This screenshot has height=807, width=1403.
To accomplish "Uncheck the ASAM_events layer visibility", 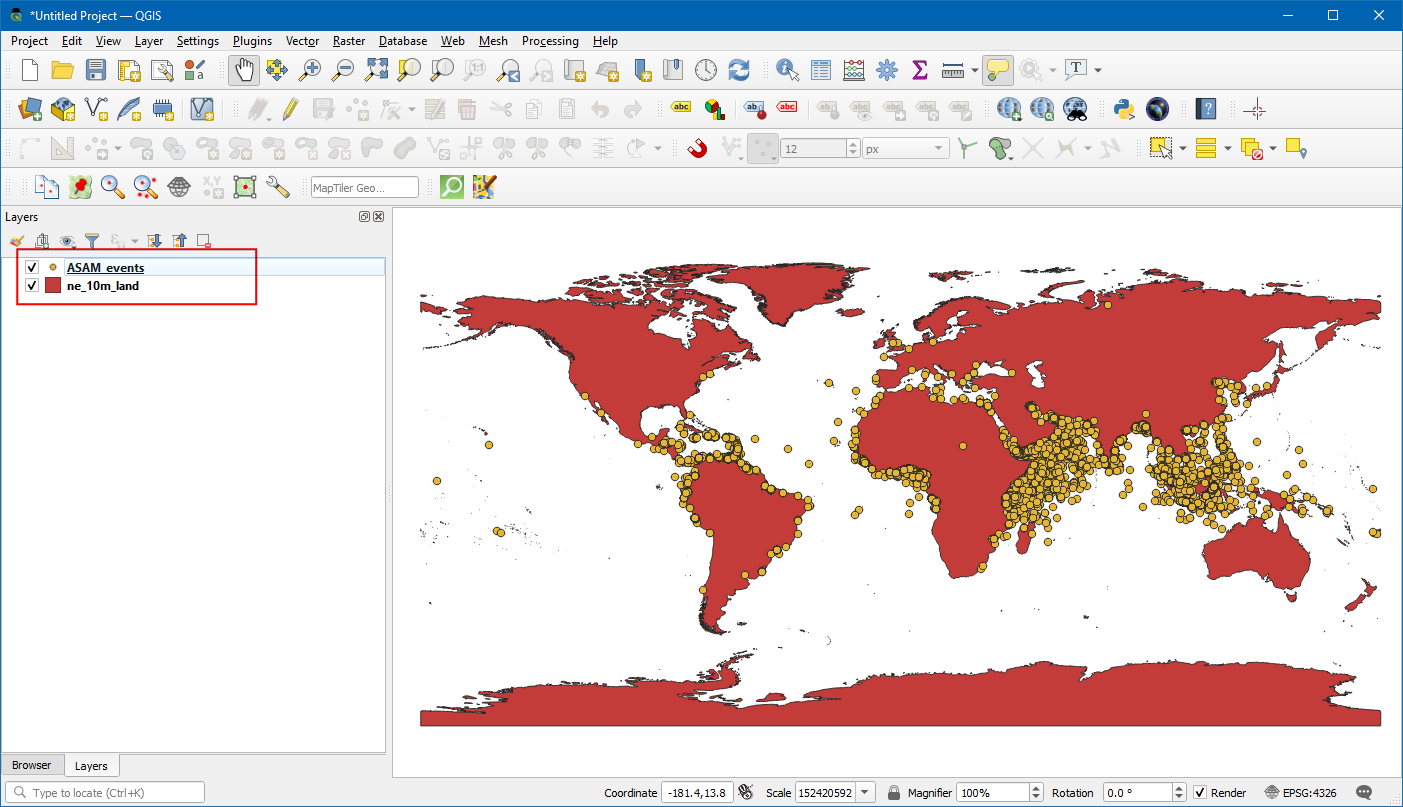I will pyautogui.click(x=32, y=268).
